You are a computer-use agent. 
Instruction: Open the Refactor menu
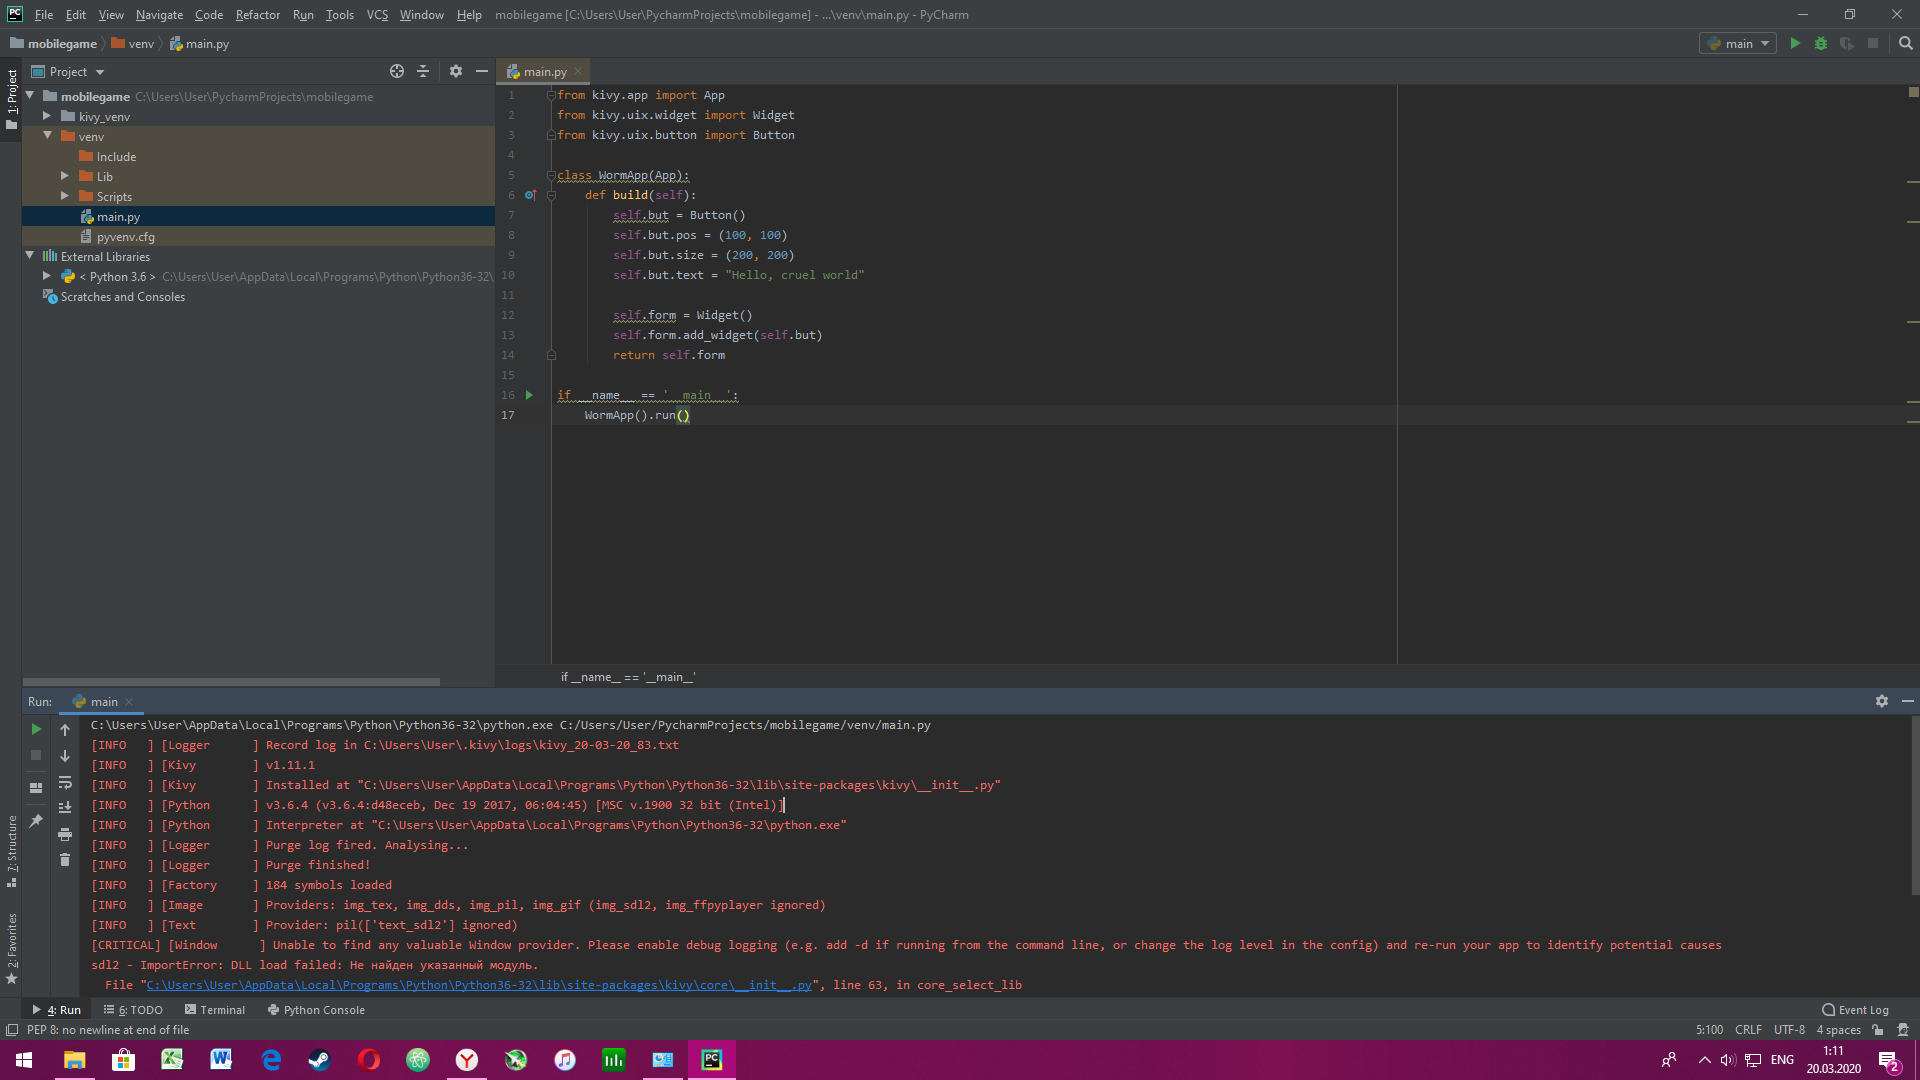(258, 15)
